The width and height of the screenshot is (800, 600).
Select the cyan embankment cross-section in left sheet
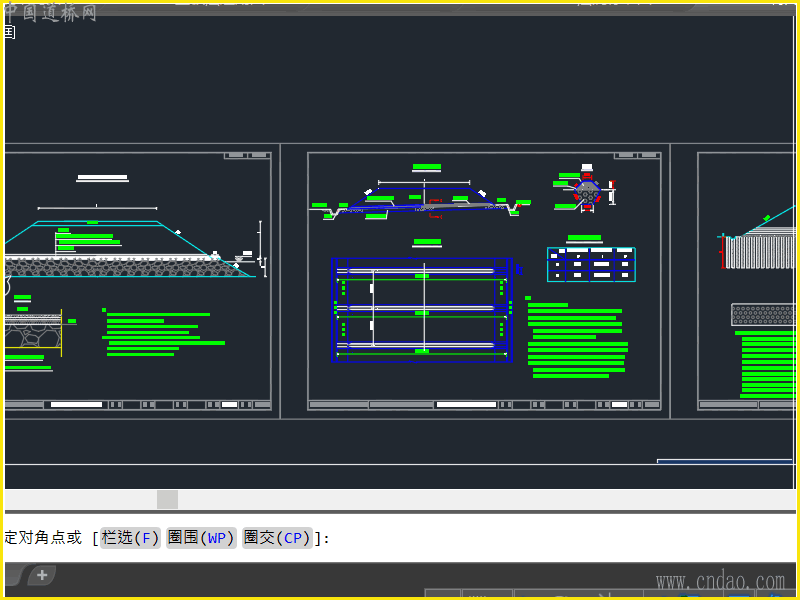click(128, 249)
